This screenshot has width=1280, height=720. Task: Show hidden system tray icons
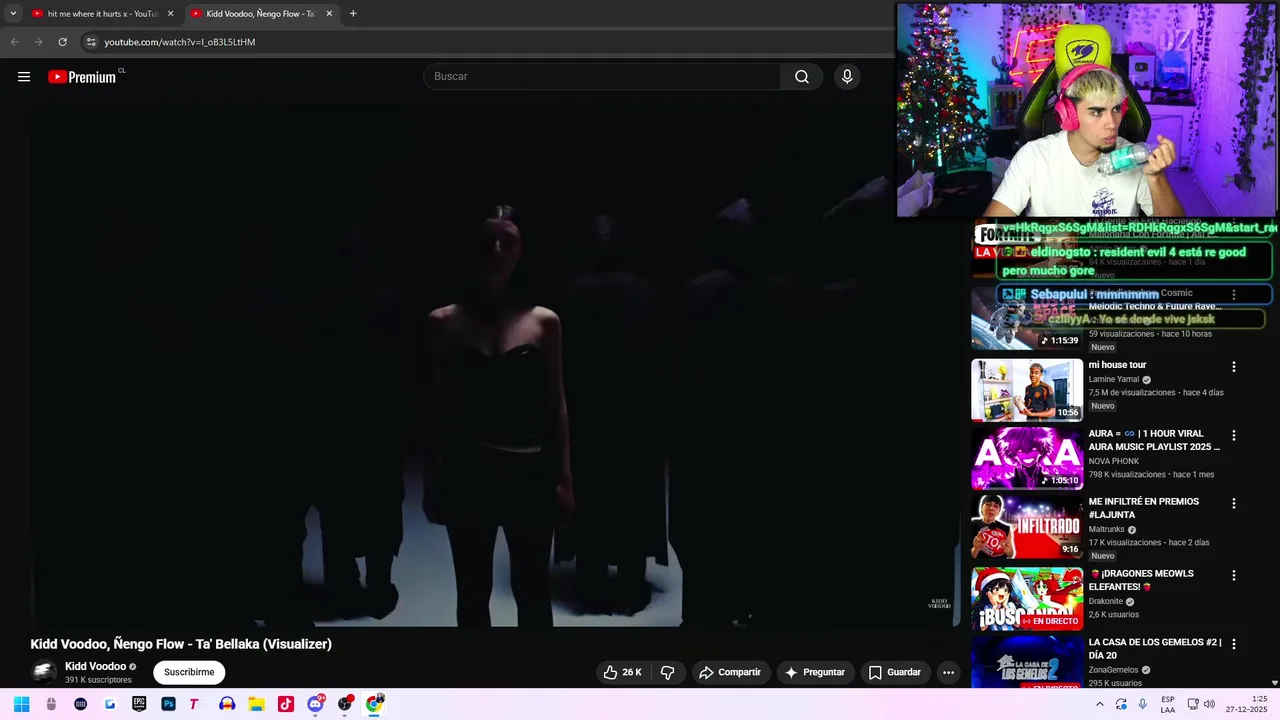tap(1099, 704)
